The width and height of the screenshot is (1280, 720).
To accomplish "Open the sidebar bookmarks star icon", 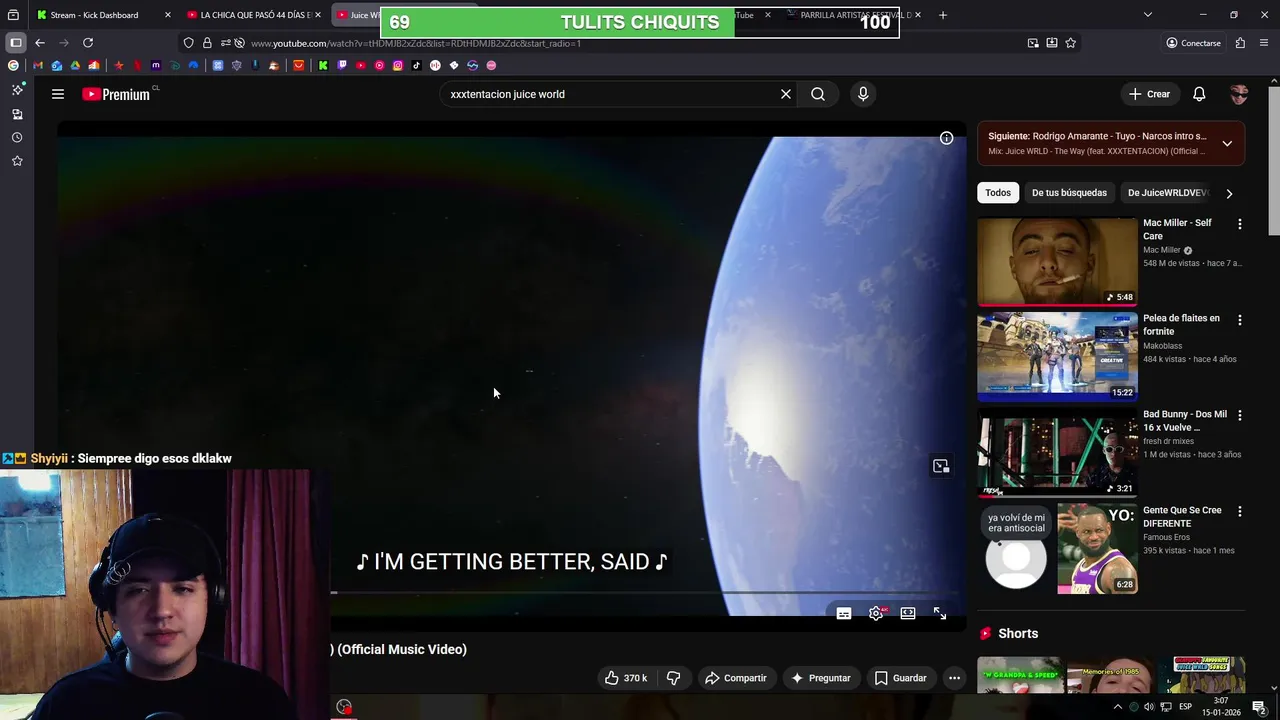I will 17,161.
